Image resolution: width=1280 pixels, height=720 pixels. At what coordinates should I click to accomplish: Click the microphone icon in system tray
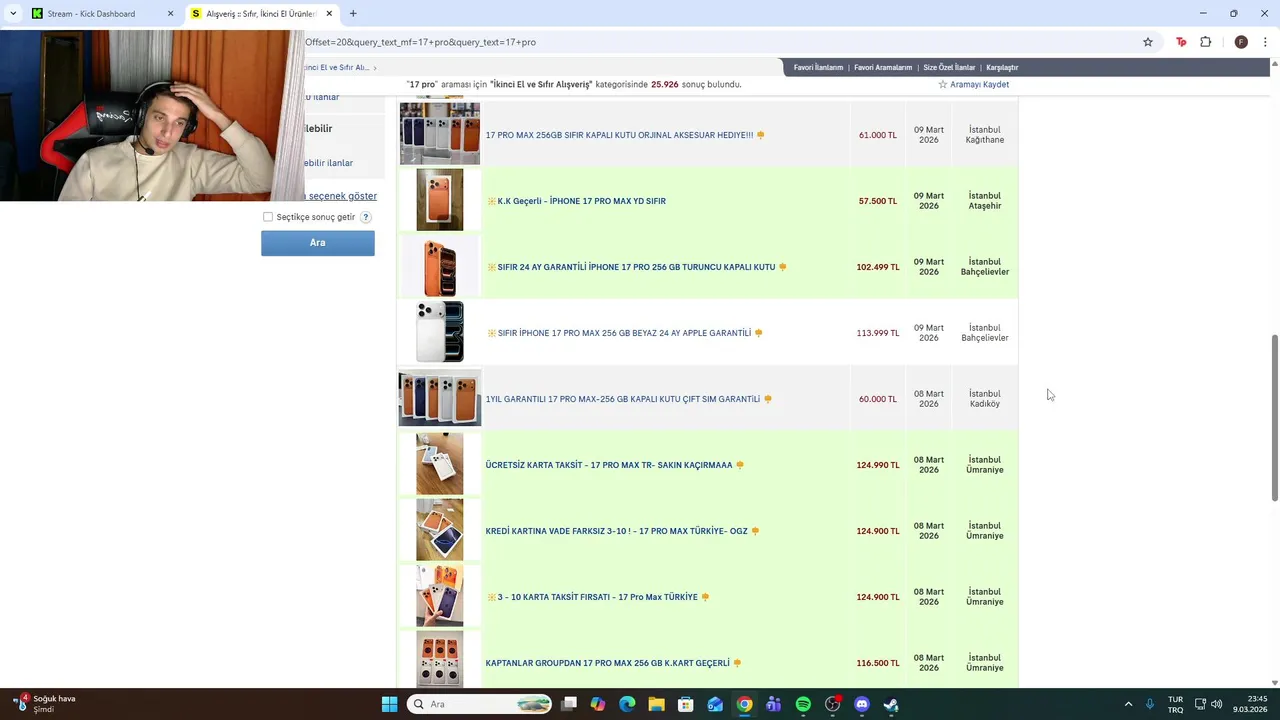1150,704
